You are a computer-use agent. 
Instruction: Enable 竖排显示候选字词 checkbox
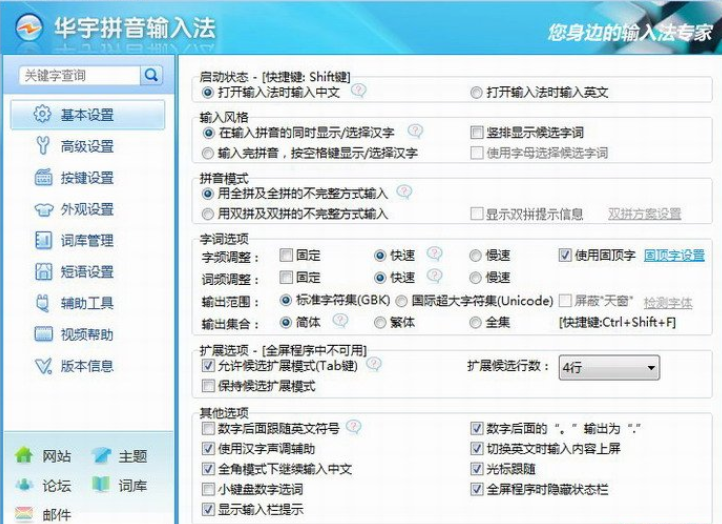pyautogui.click(x=477, y=133)
